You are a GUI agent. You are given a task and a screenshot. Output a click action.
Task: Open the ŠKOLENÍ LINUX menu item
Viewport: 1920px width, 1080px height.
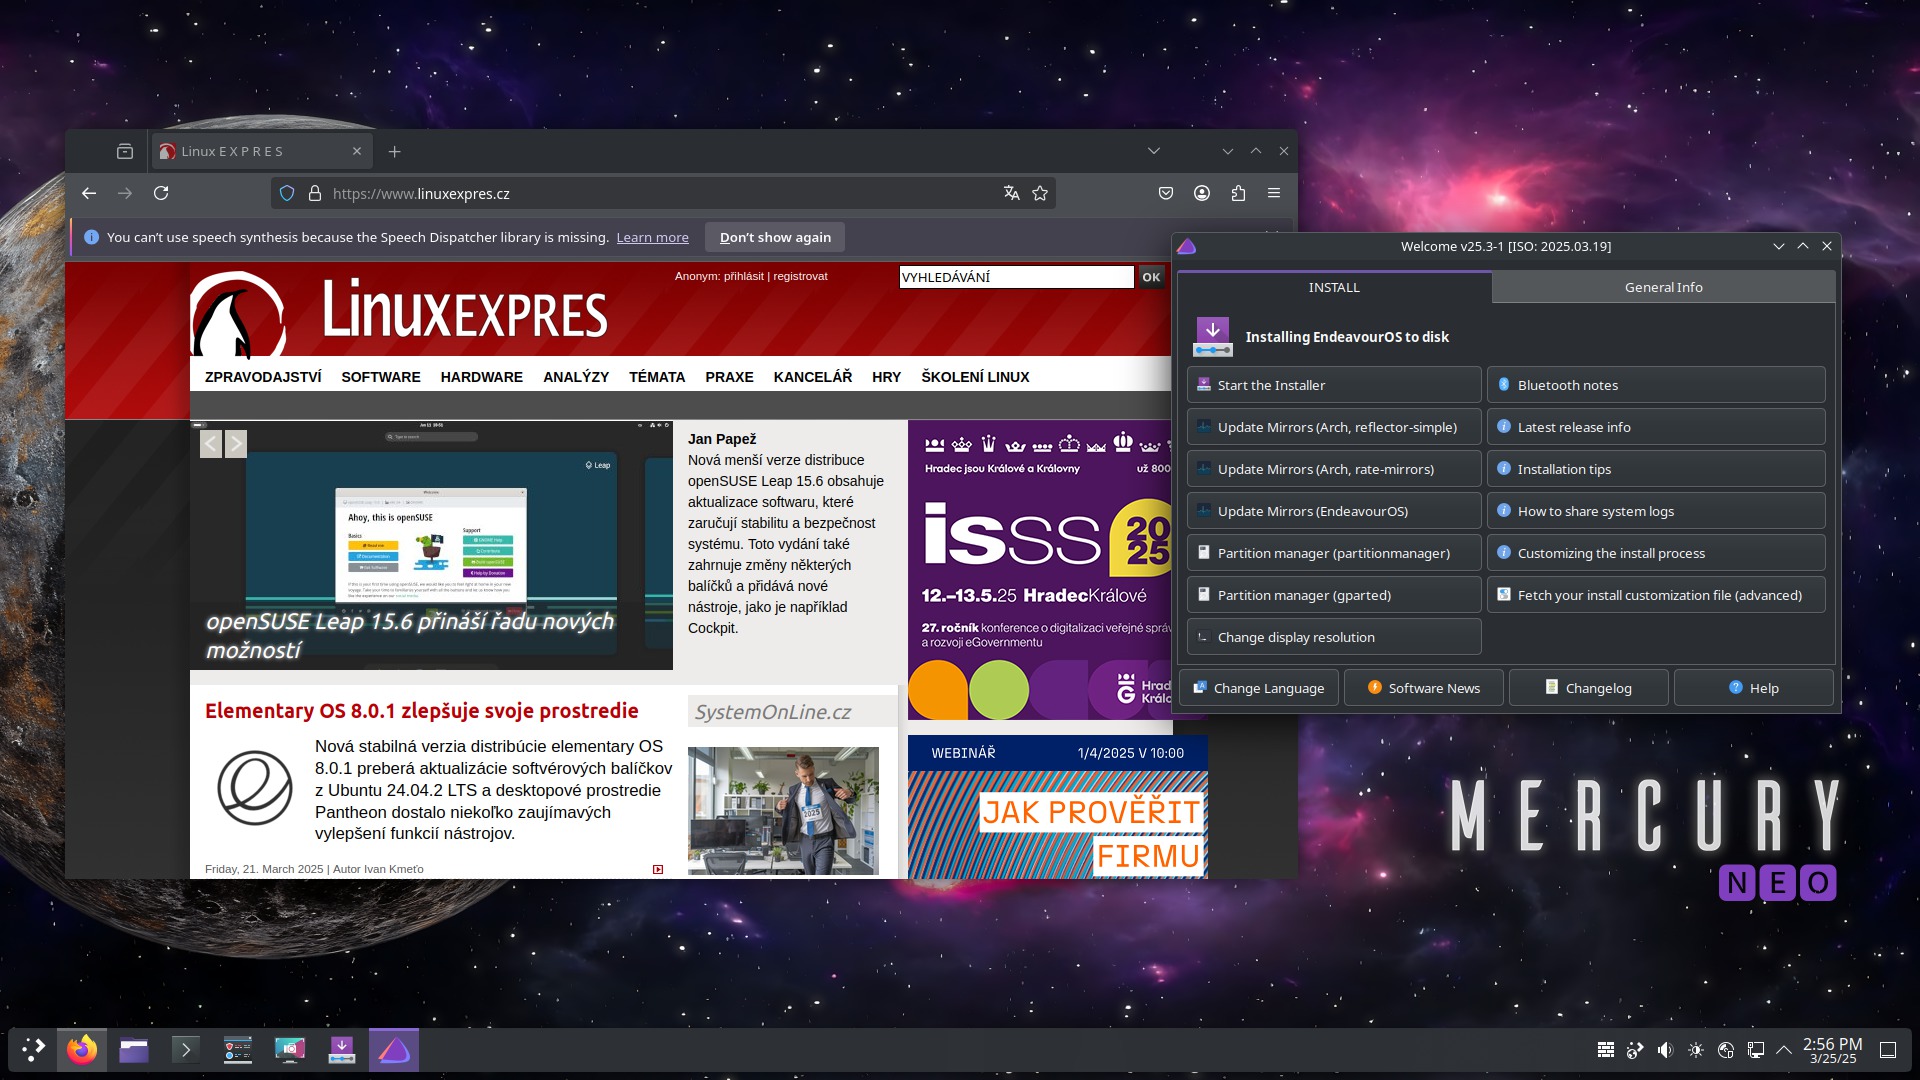975,377
